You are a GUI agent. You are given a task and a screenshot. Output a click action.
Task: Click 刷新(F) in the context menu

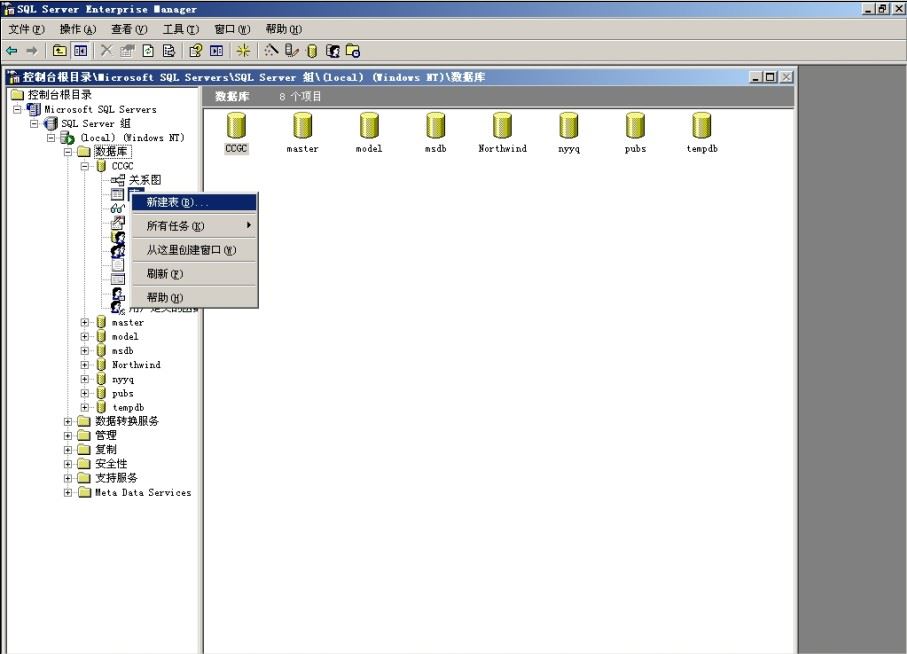coord(195,274)
